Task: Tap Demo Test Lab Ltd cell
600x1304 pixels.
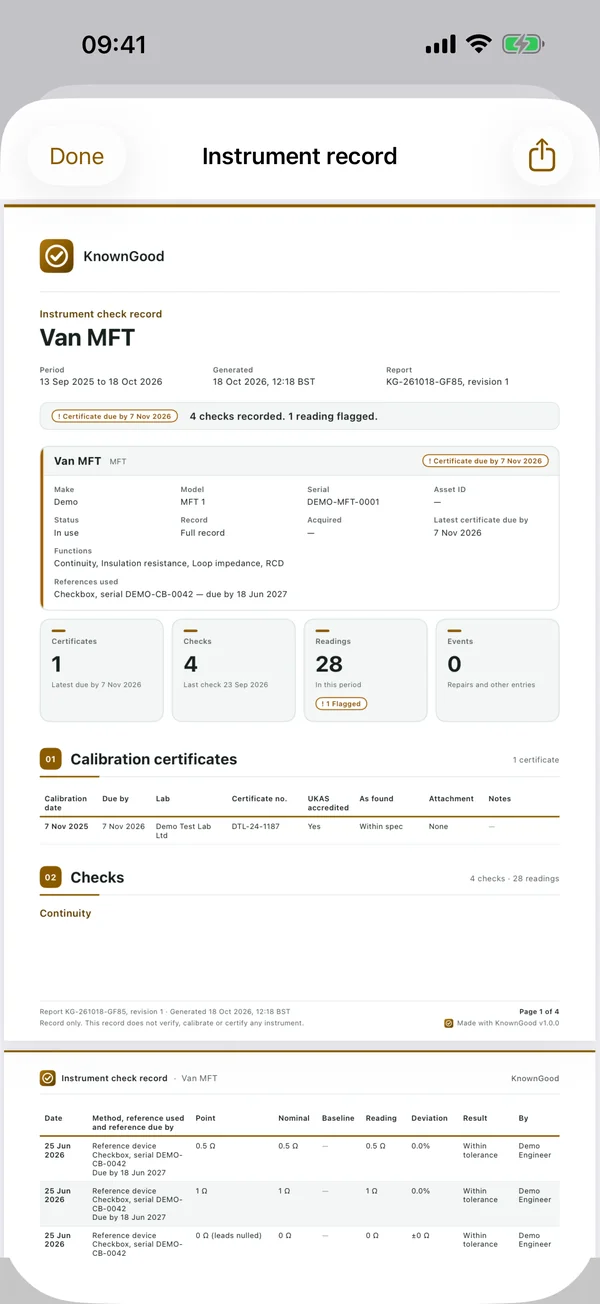Action: [x=183, y=831]
